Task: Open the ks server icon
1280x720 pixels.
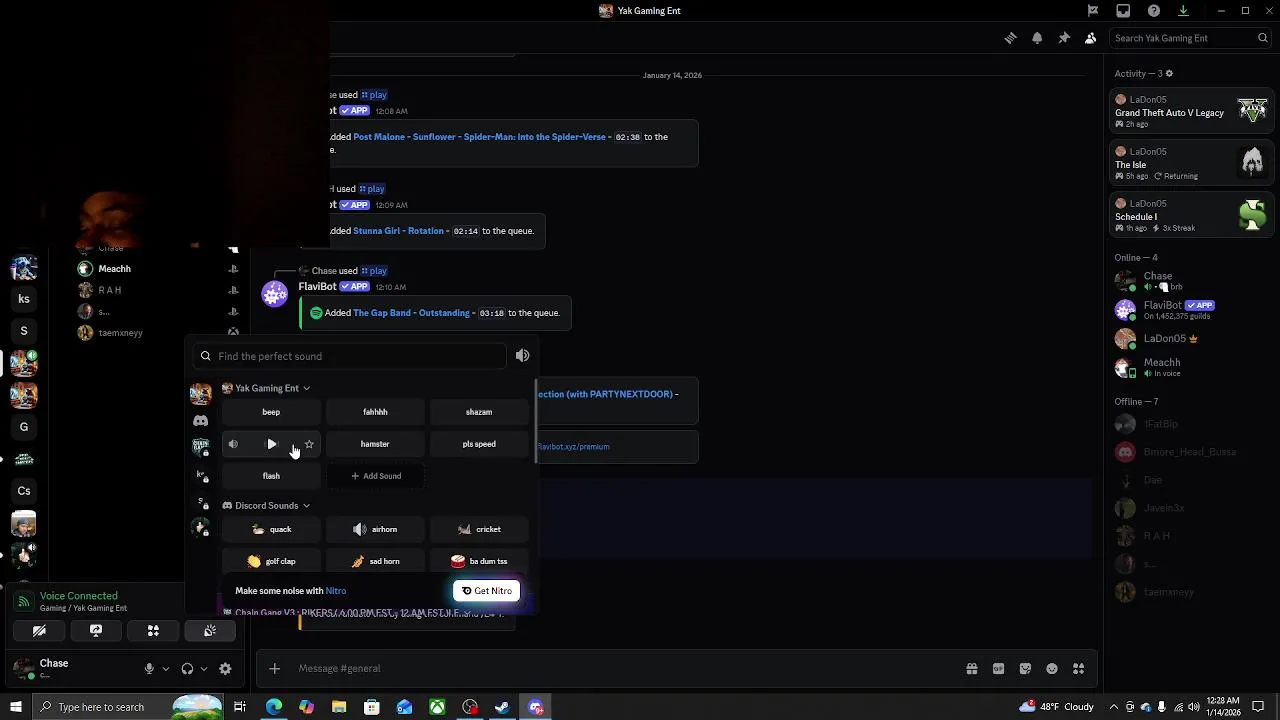Action: tap(24, 299)
